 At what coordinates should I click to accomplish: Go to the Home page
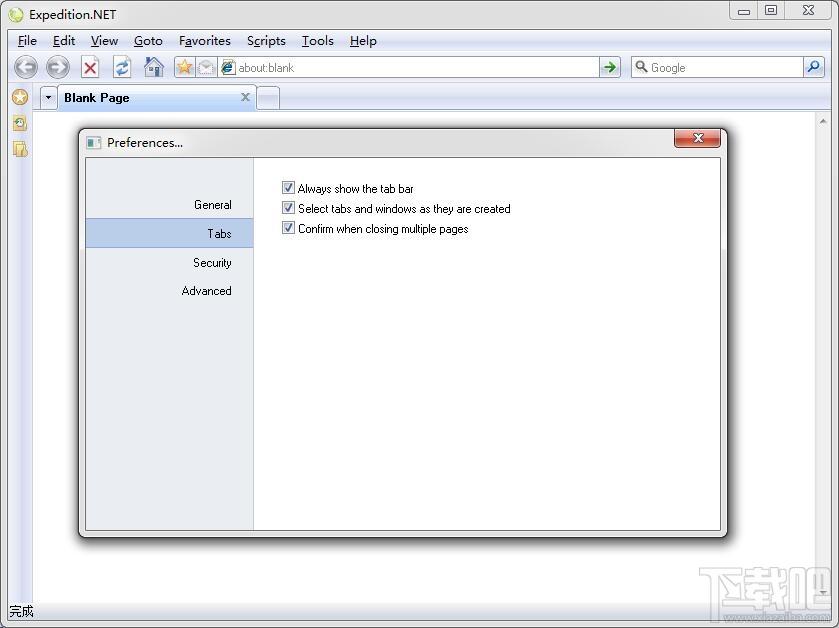pos(154,67)
